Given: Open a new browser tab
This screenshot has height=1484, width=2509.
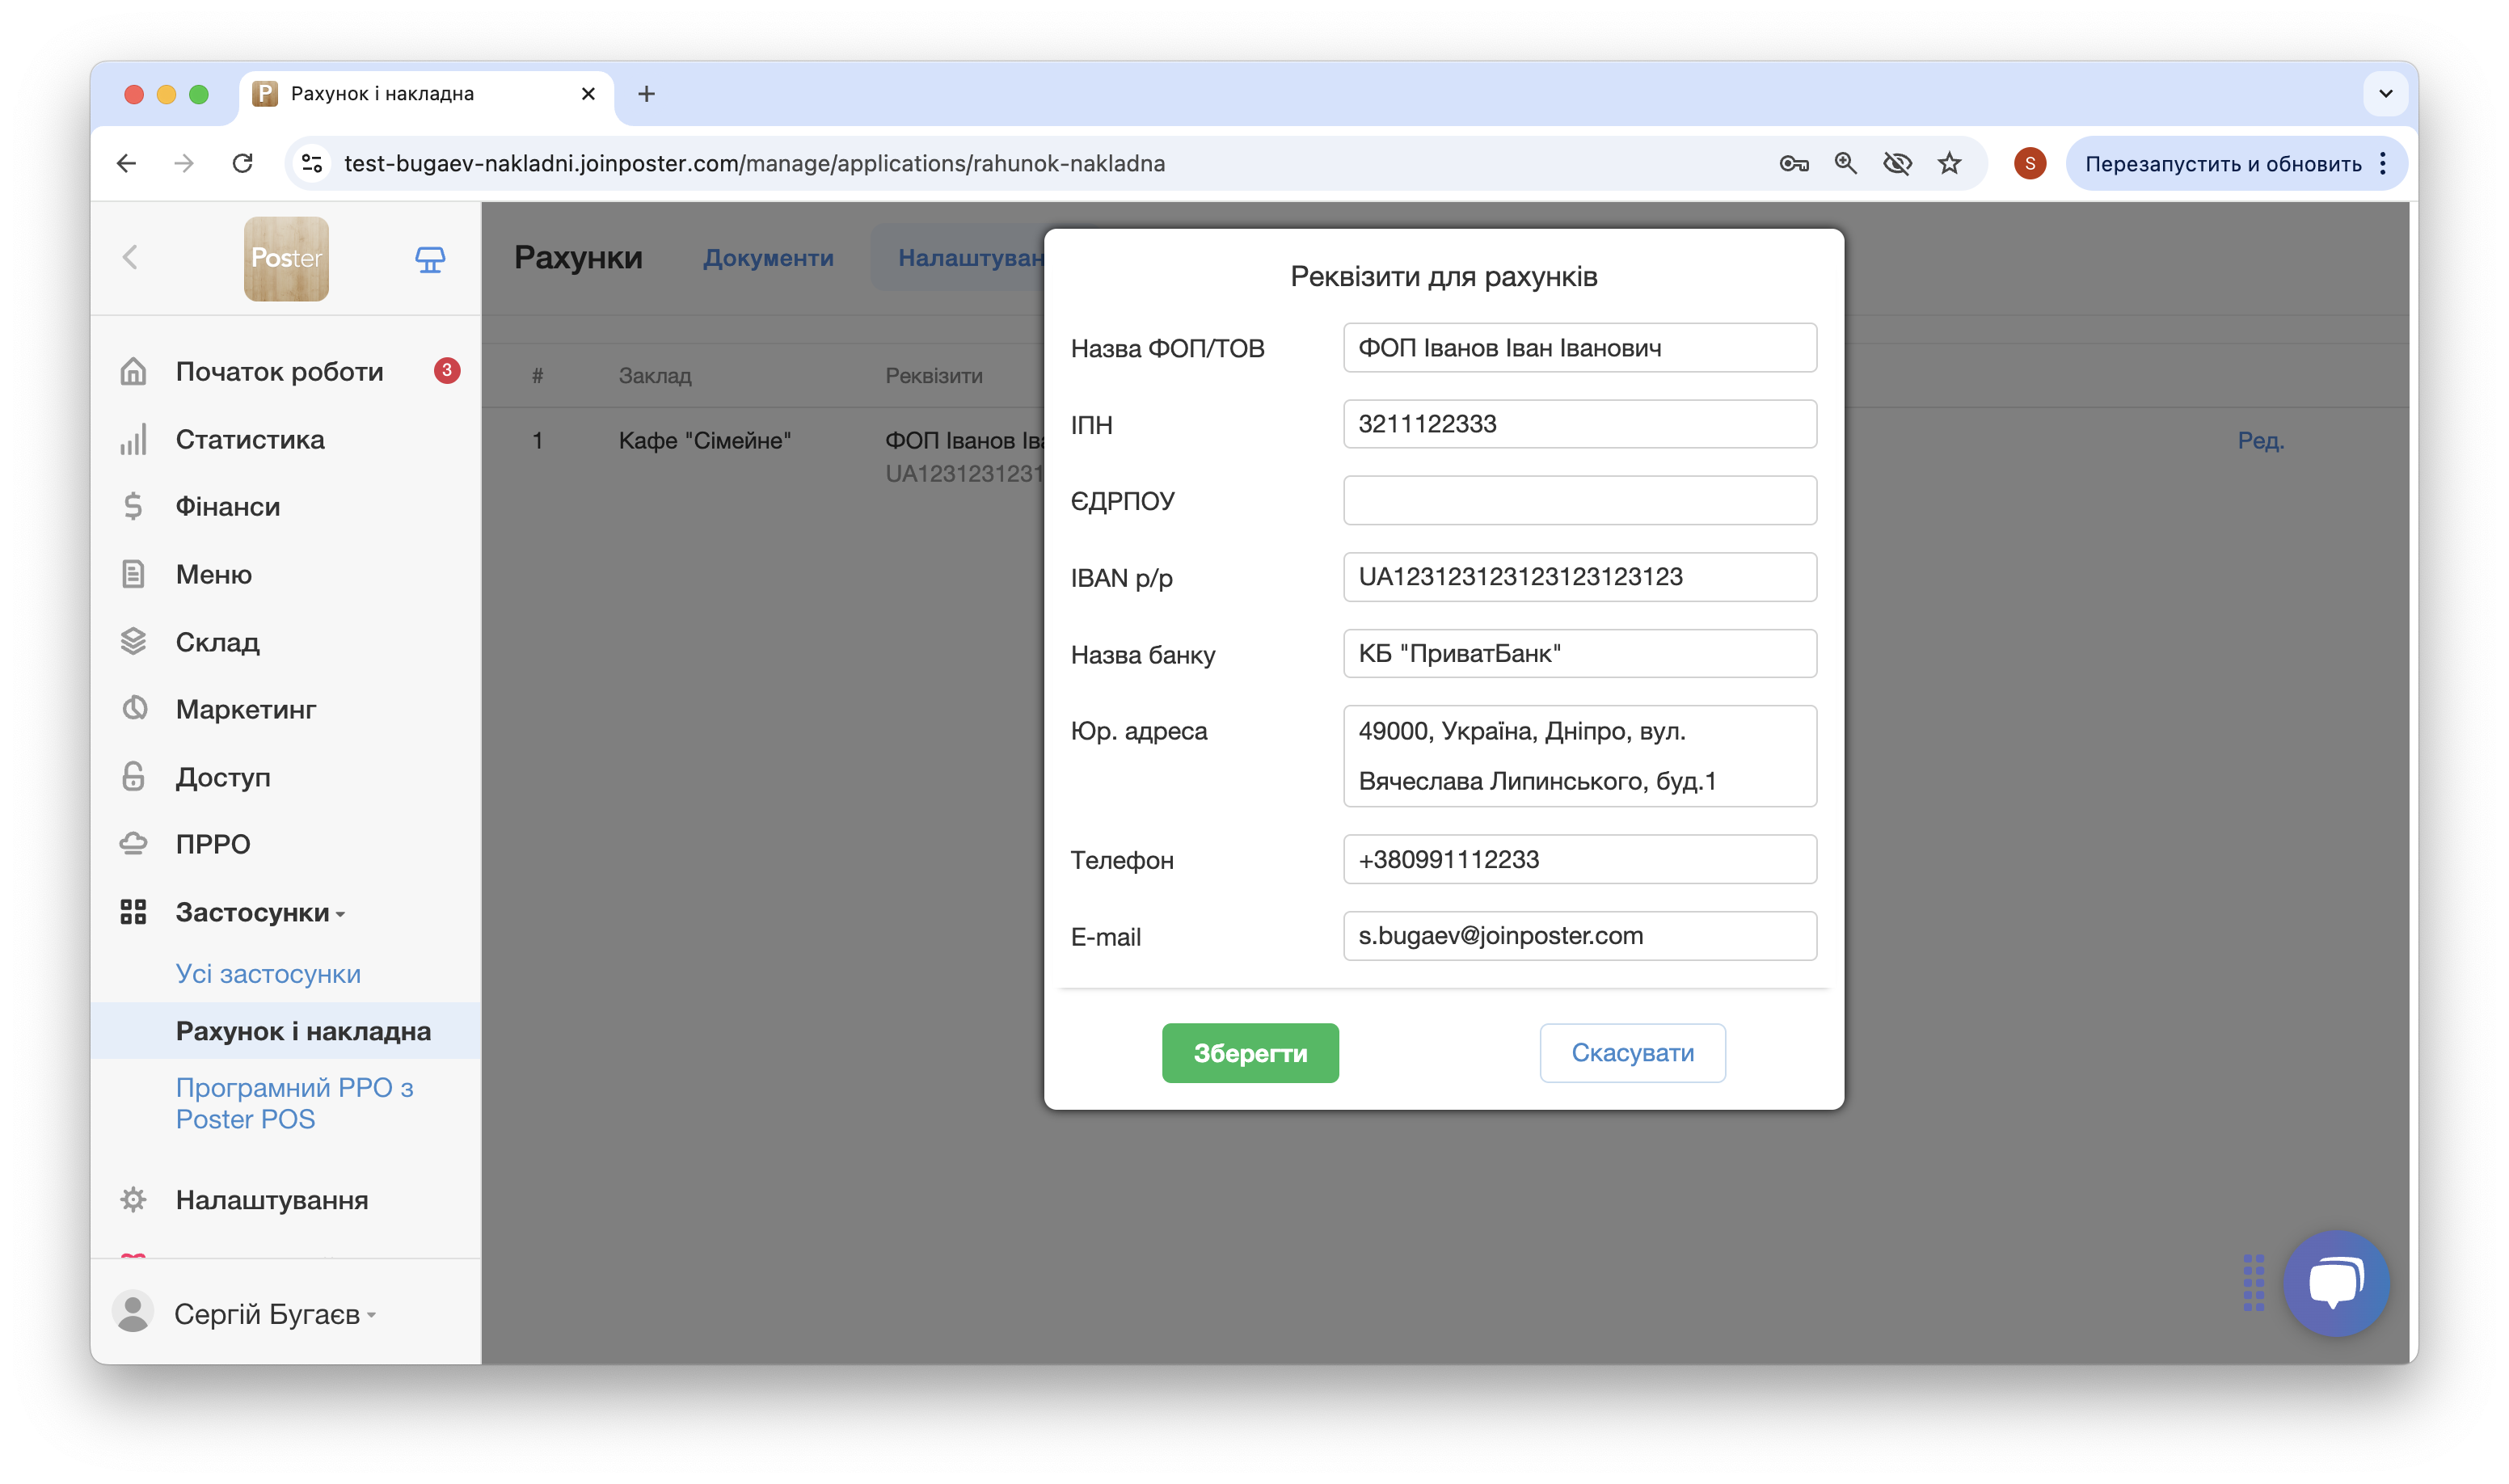Looking at the screenshot, I should pos(646,93).
